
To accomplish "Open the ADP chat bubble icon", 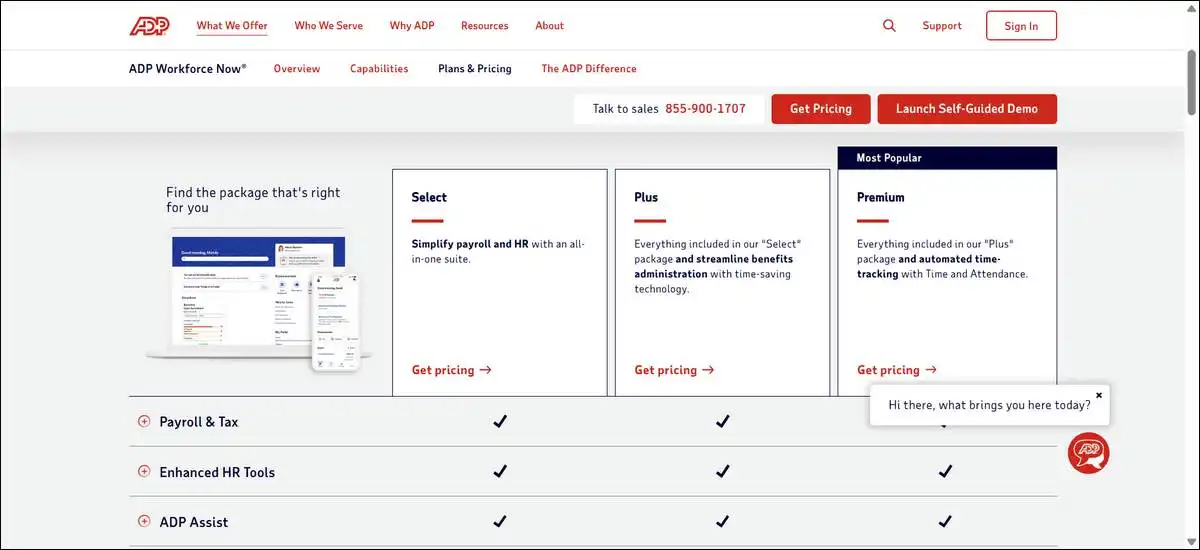I will (x=1088, y=453).
